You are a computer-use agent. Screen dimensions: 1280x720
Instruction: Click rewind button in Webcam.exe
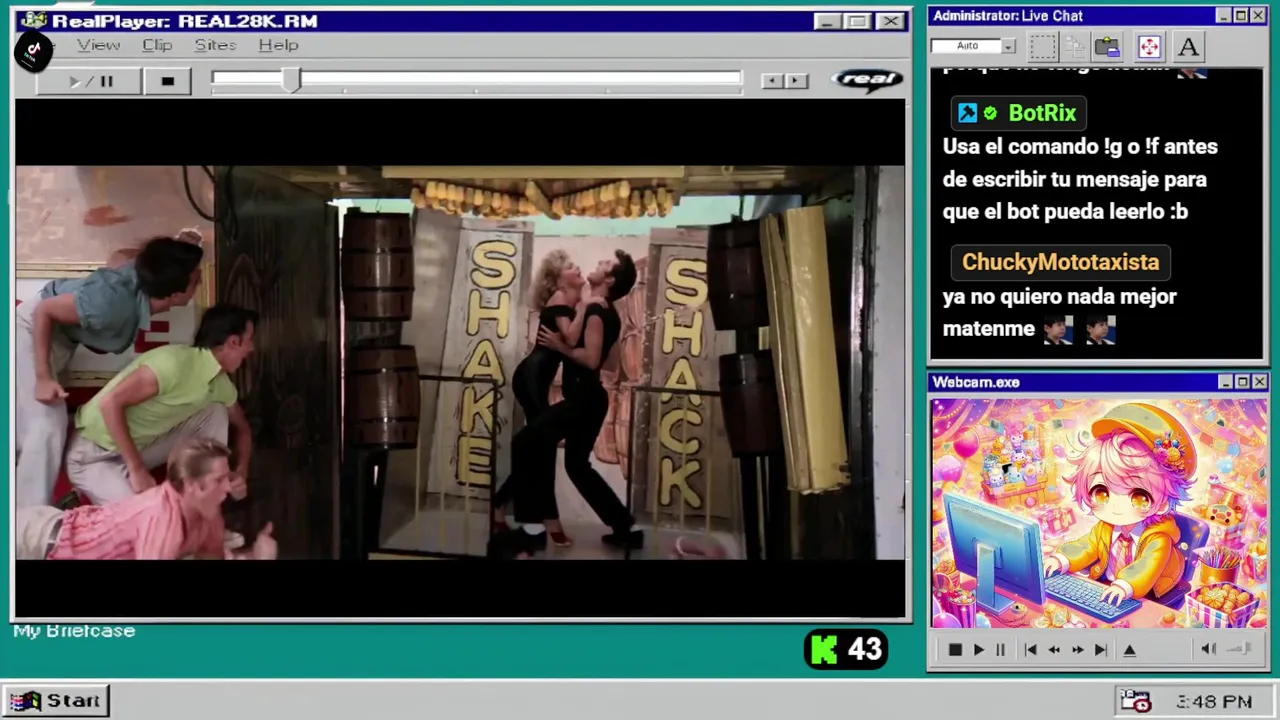pos(1054,650)
